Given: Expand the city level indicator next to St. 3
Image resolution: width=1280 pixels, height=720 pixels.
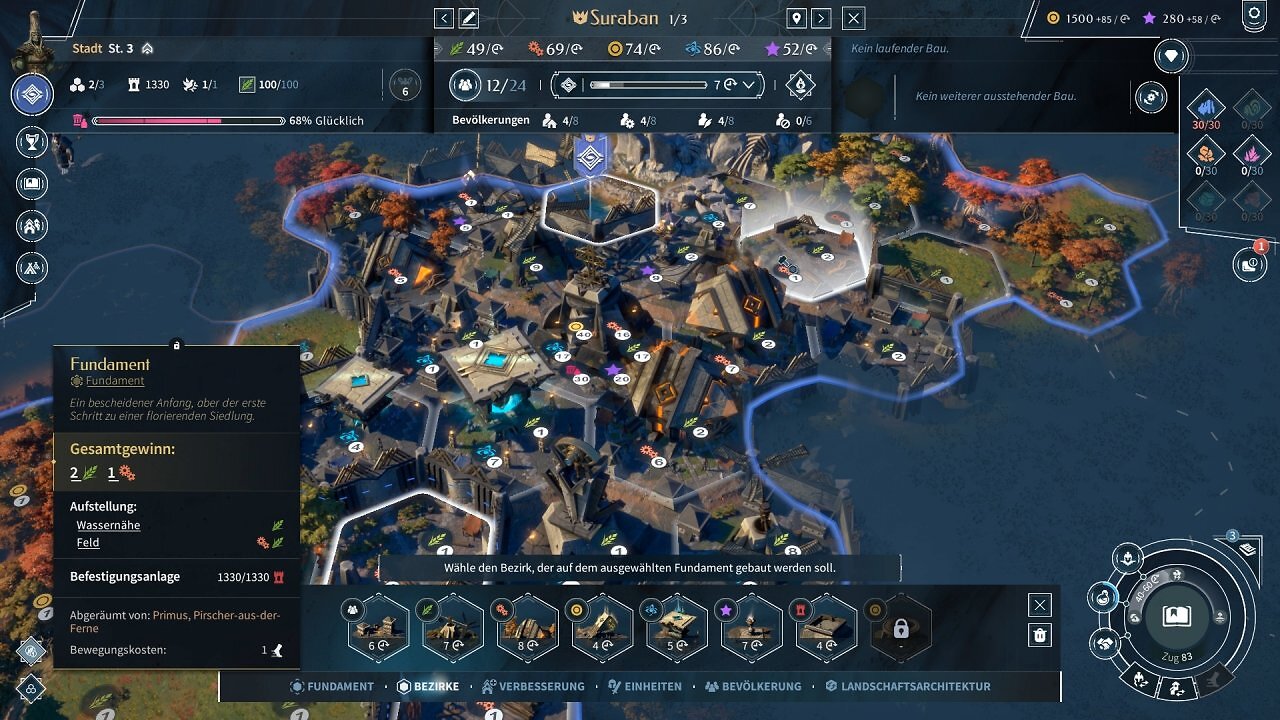Looking at the screenshot, I should 147,48.
